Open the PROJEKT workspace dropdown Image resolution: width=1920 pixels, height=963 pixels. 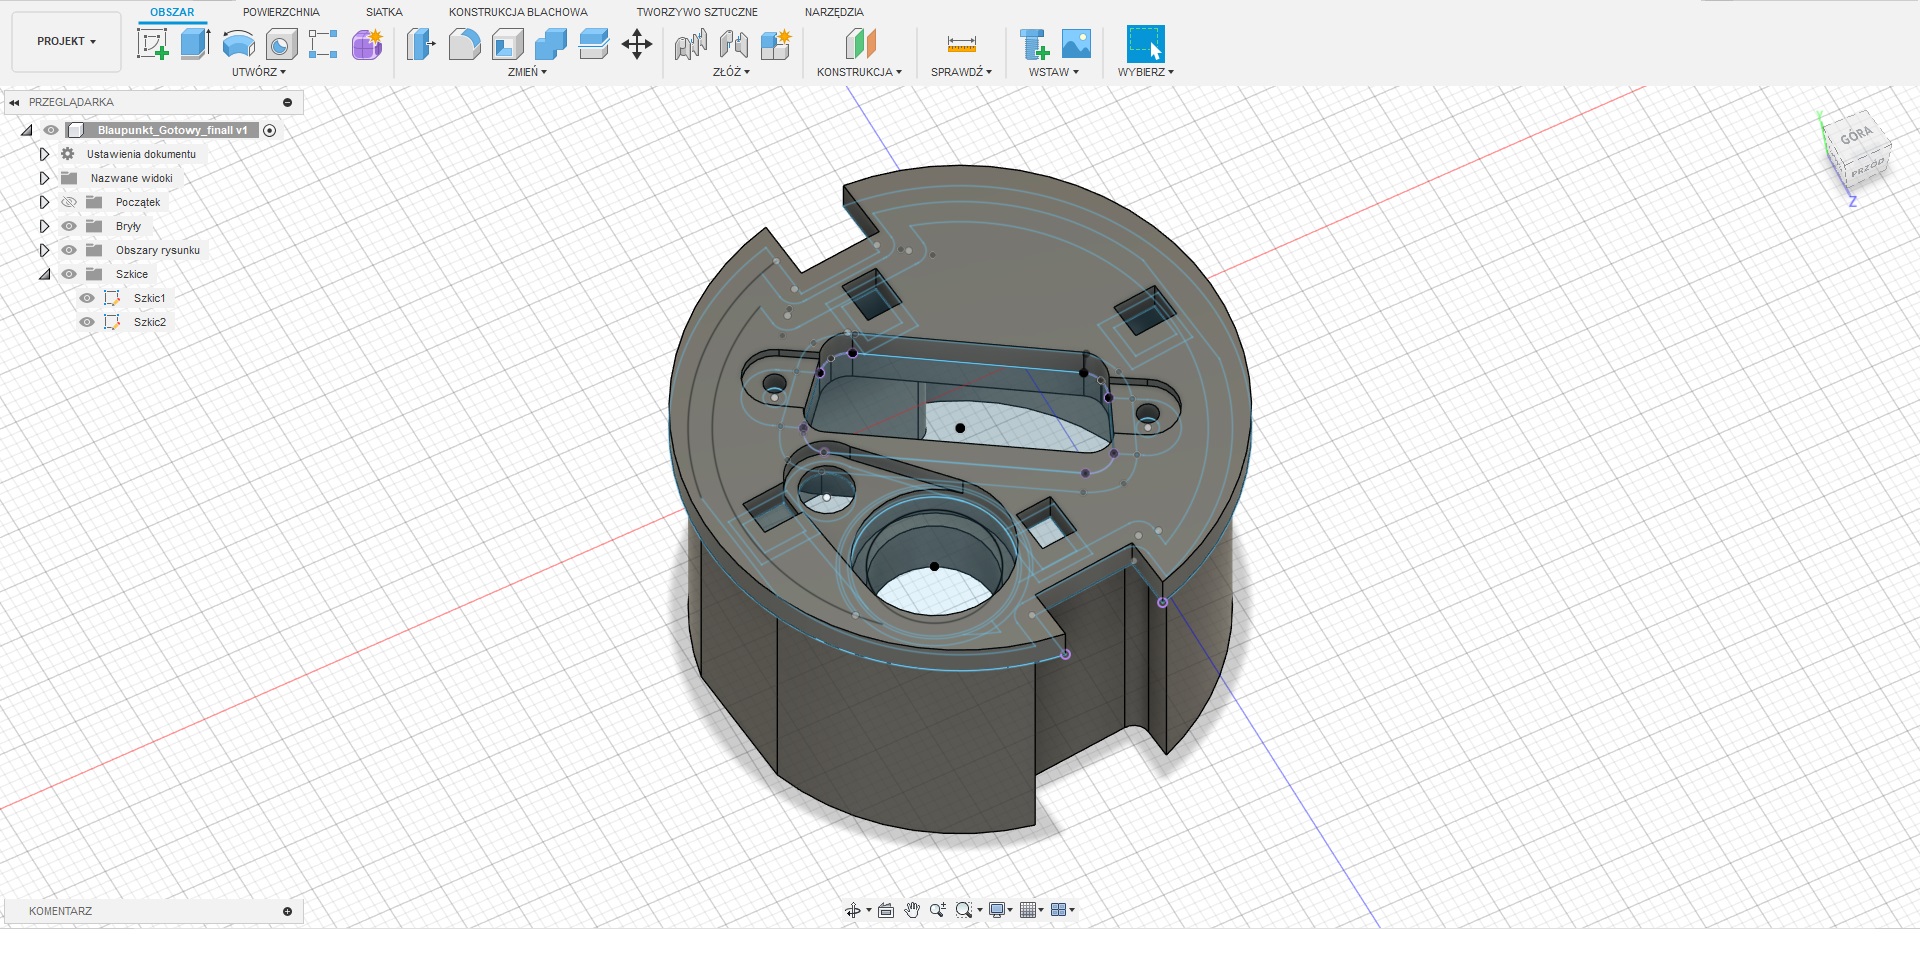tap(66, 42)
